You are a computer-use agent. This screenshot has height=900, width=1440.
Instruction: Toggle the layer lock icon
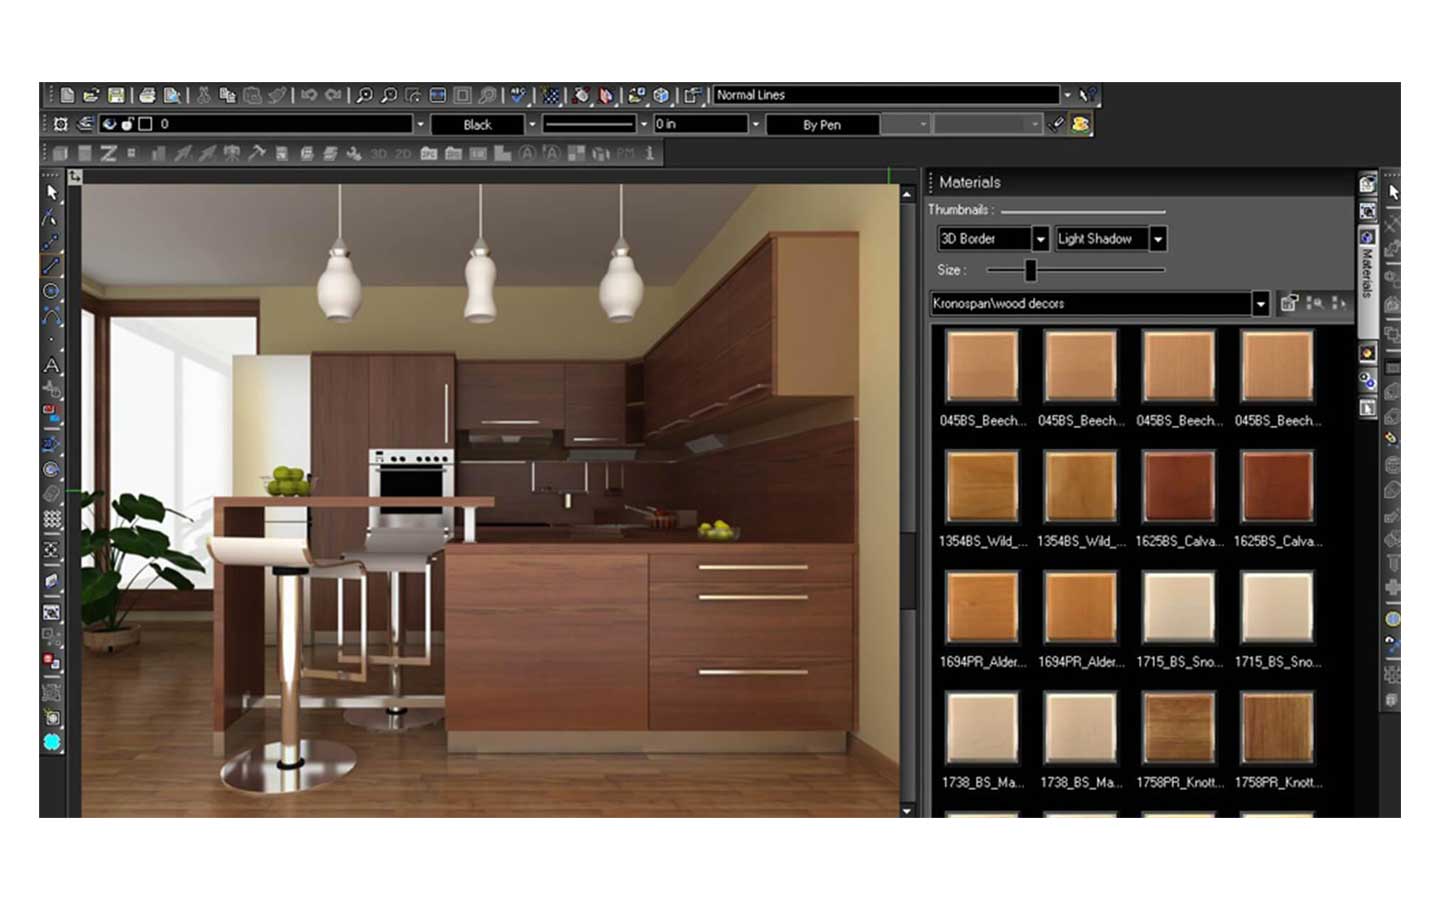127,124
